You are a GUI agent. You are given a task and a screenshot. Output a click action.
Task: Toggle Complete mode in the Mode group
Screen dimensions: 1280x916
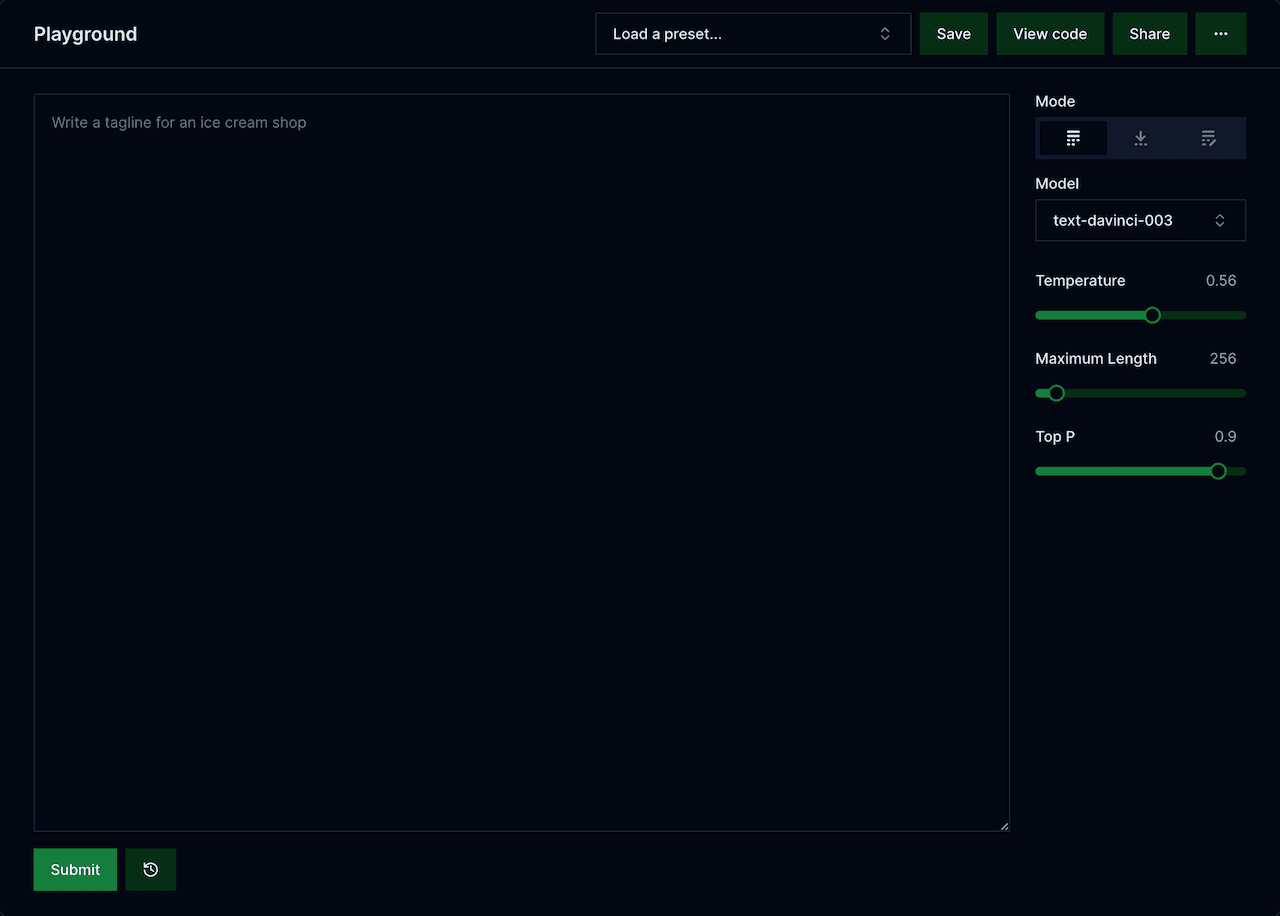point(1072,138)
